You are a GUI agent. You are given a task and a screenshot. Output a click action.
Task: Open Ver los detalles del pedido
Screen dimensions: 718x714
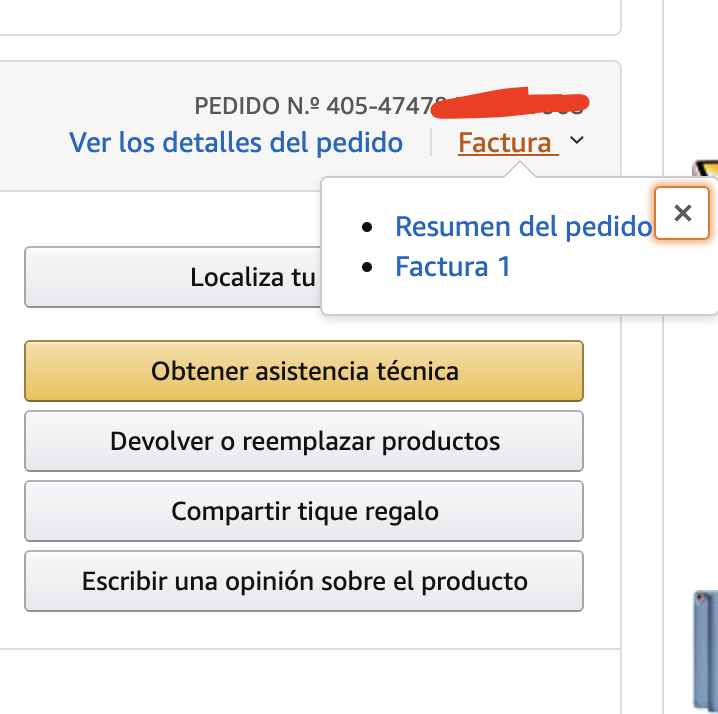click(x=236, y=143)
